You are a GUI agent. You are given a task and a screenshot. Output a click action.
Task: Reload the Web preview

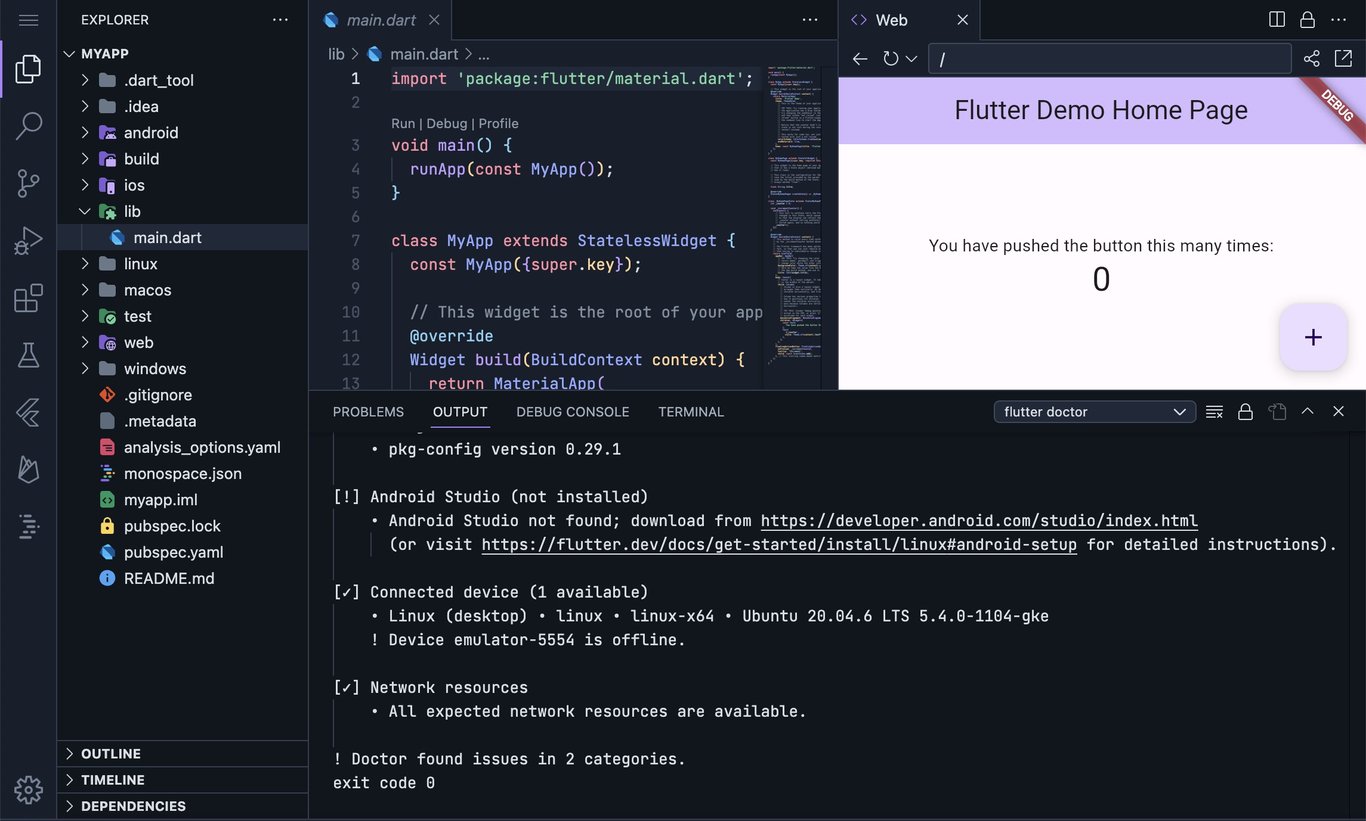tap(890, 59)
